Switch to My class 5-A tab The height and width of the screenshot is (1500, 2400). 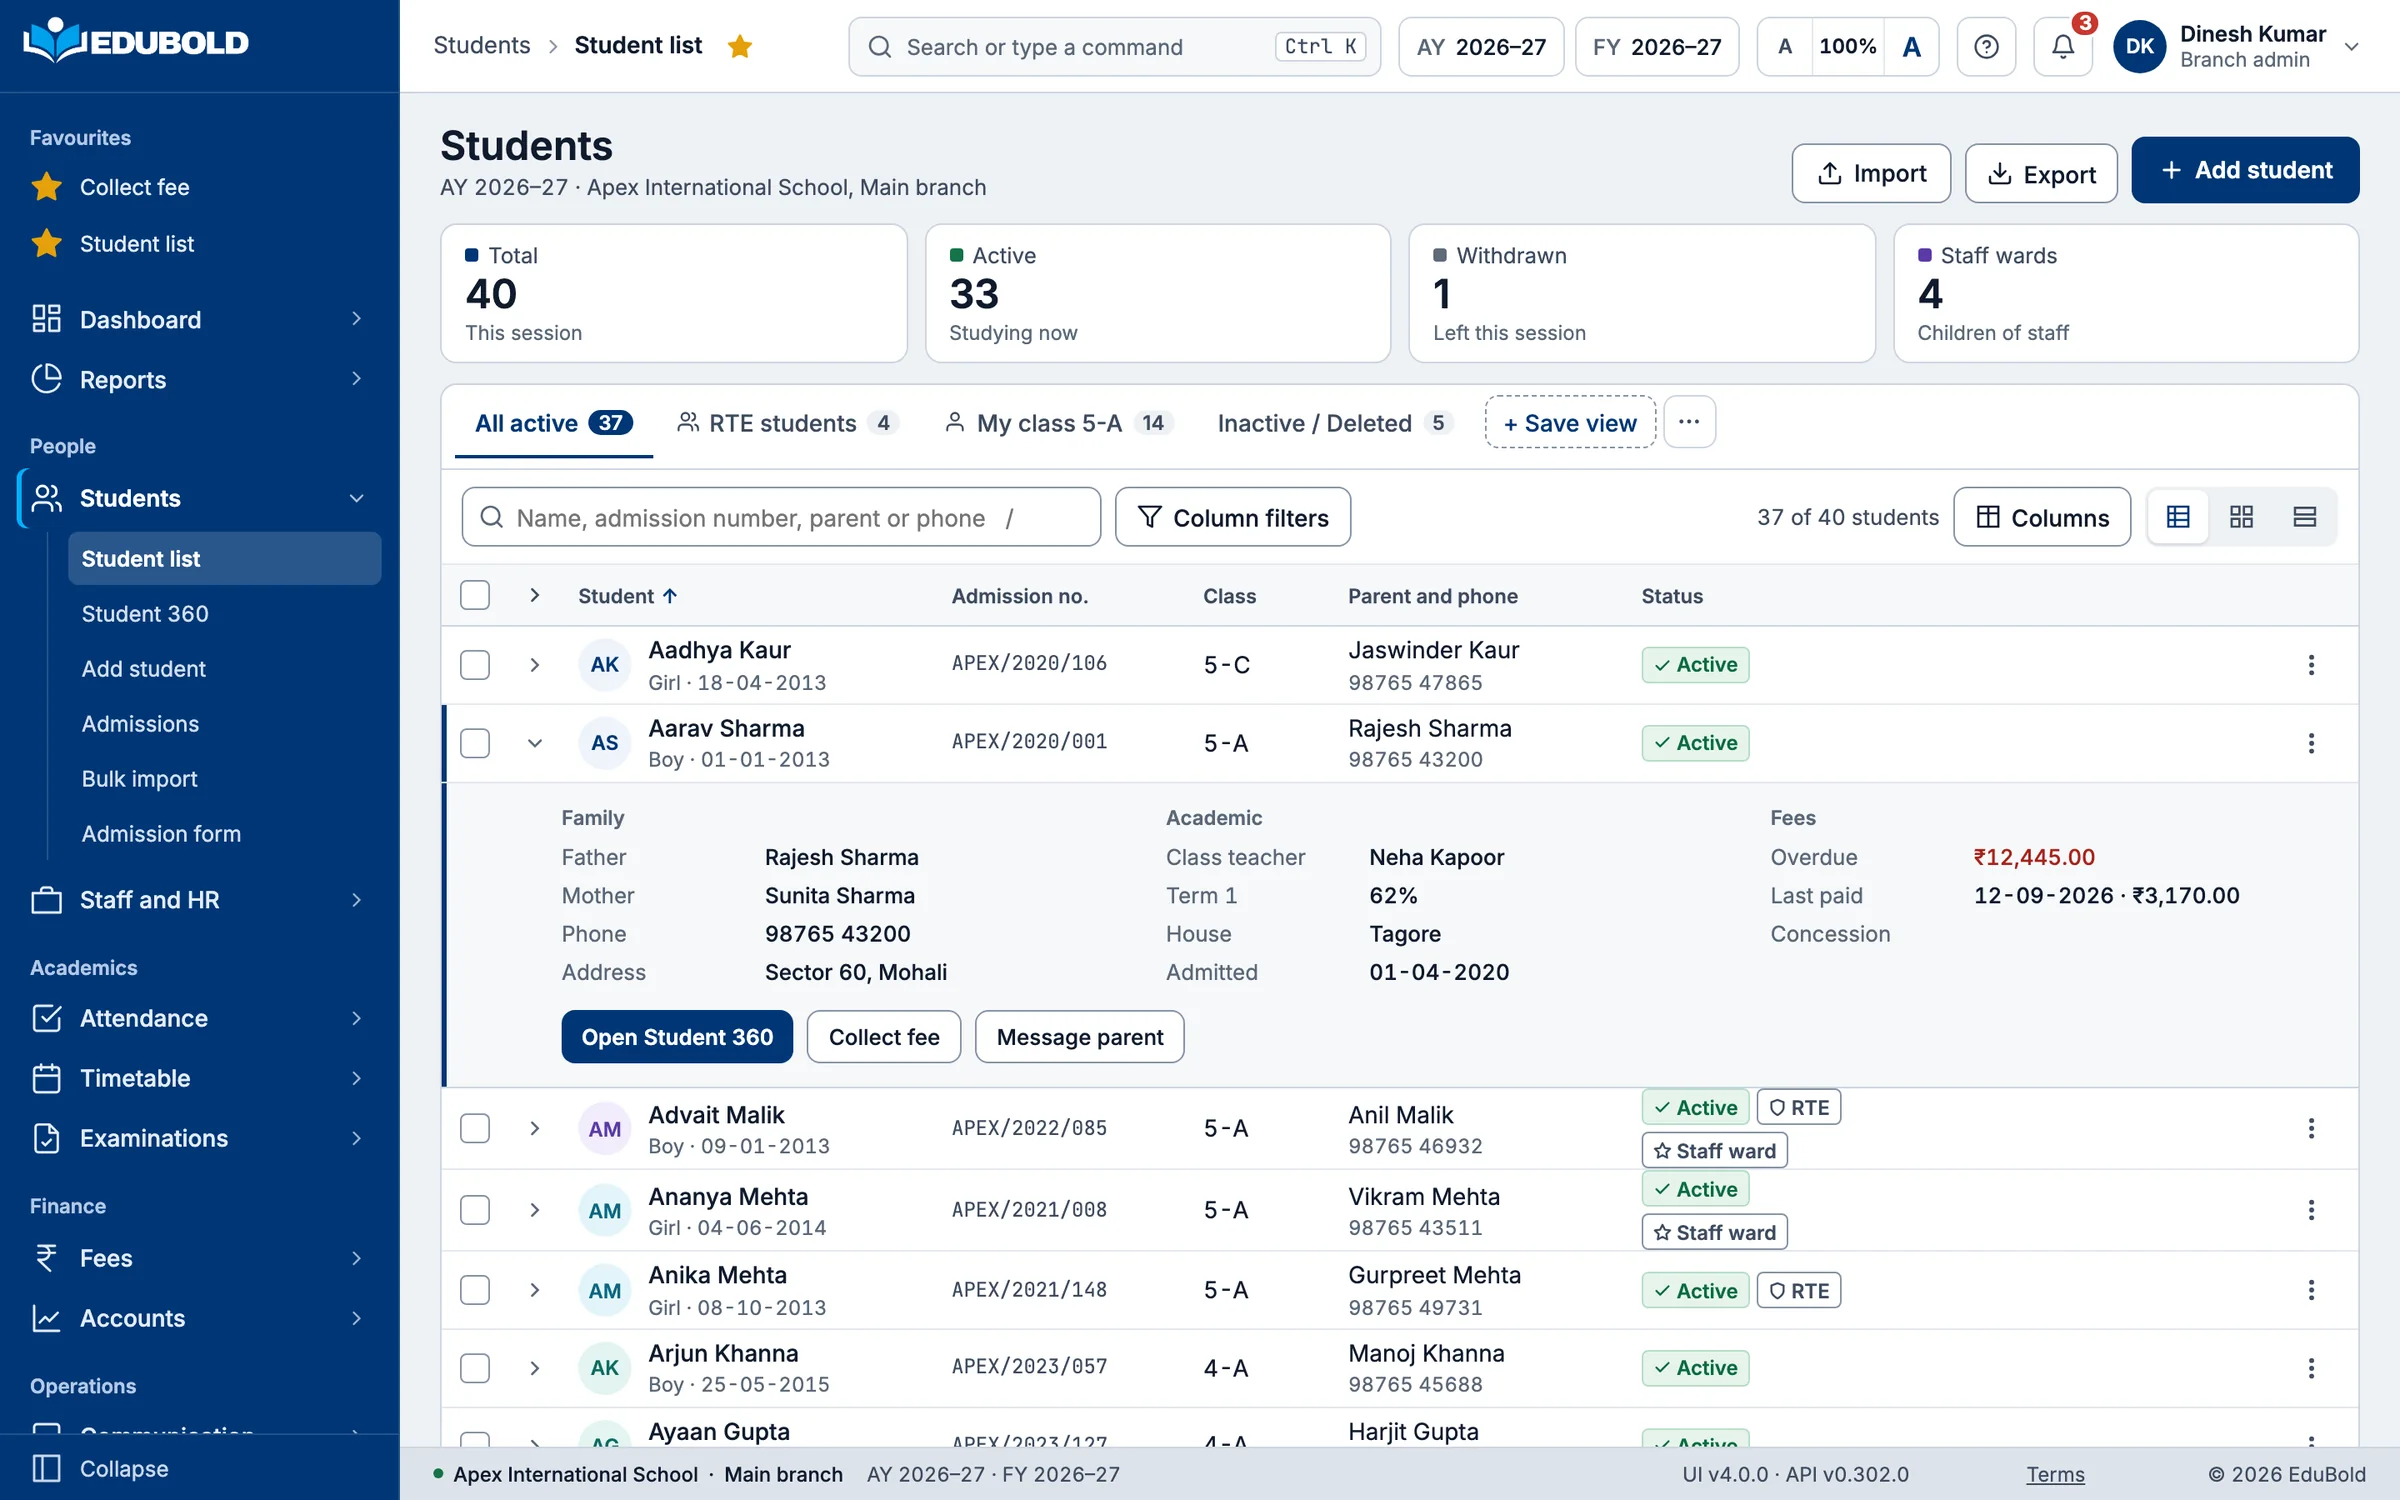point(1058,423)
